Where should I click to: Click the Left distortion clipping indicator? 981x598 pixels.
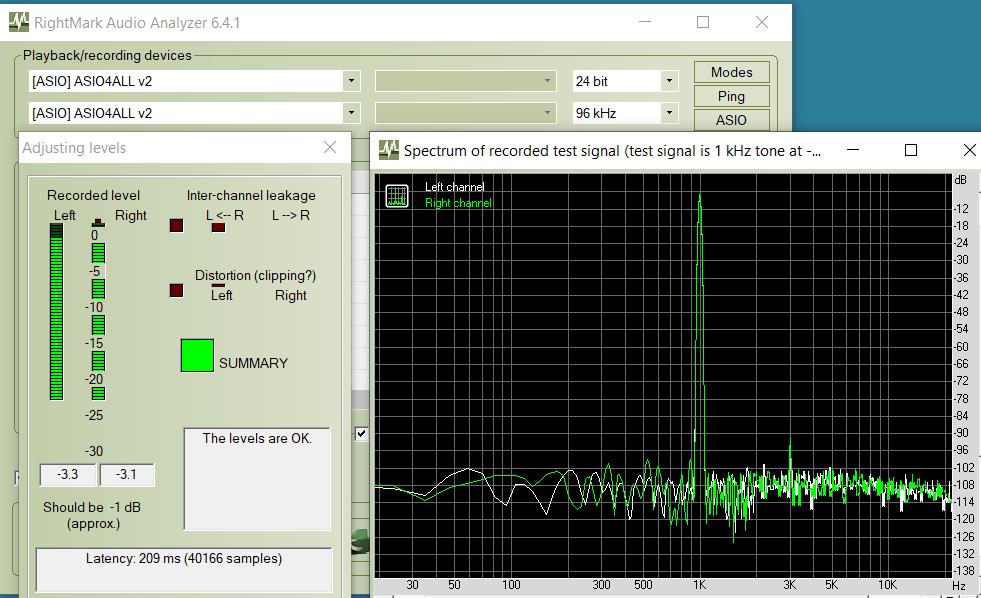pyautogui.click(x=176, y=290)
